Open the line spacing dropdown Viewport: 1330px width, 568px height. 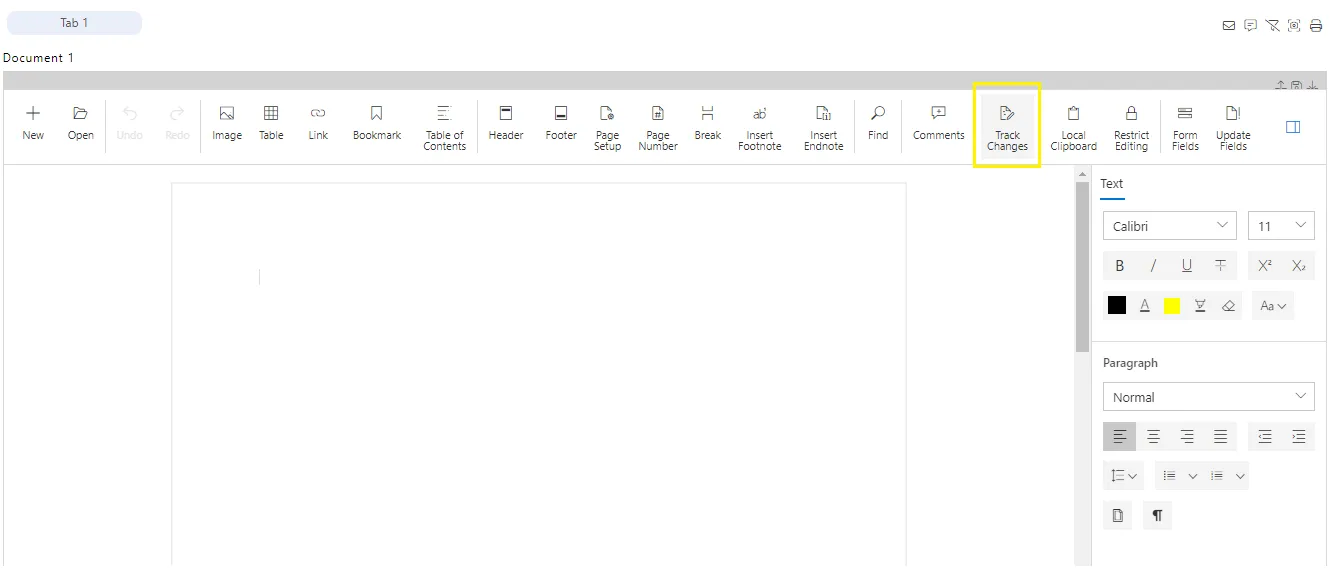(x=1124, y=476)
